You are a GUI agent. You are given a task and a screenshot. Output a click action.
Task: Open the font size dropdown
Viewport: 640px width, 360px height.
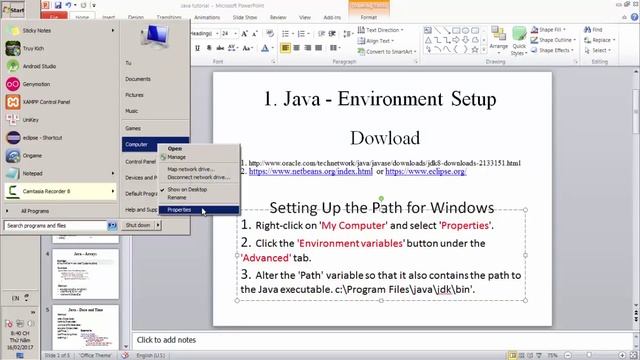(x=236, y=33)
